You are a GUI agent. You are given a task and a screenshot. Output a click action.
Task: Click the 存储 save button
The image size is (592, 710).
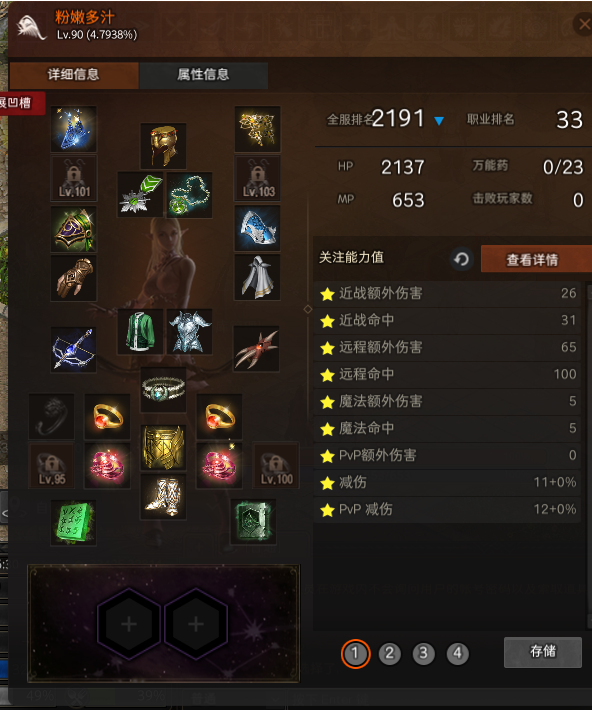[543, 652]
